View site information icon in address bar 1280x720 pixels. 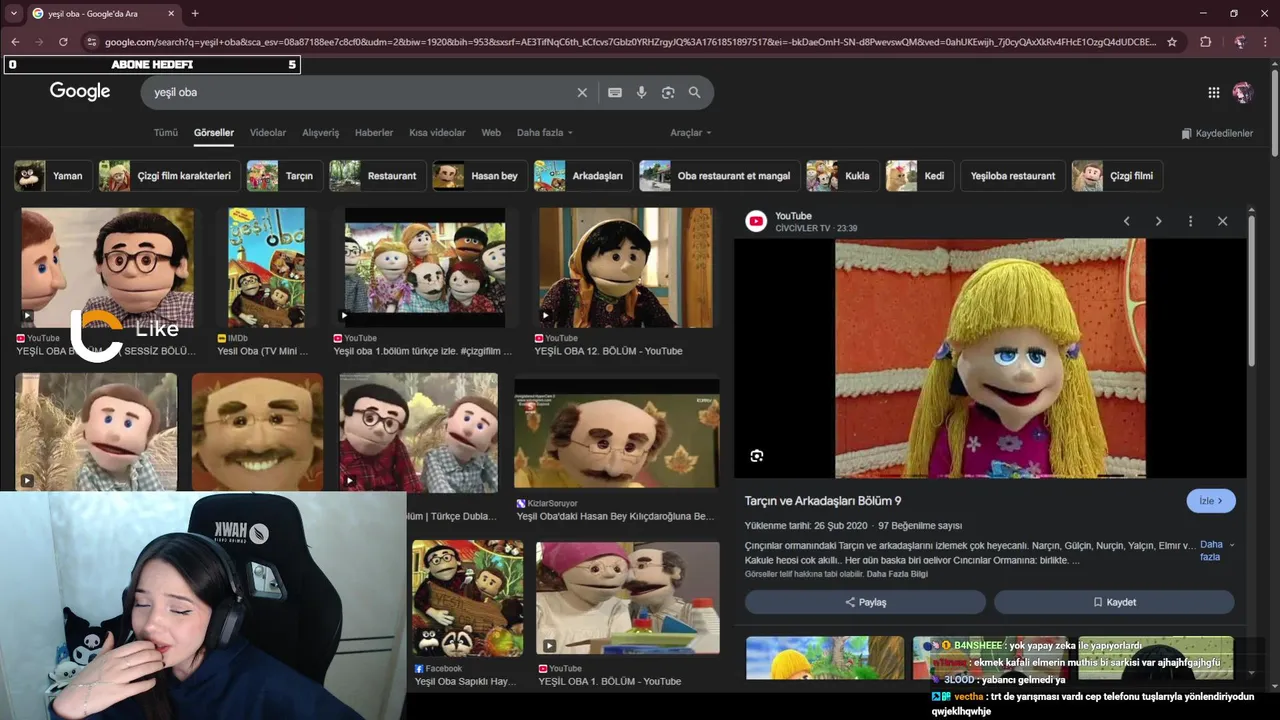[x=91, y=42]
